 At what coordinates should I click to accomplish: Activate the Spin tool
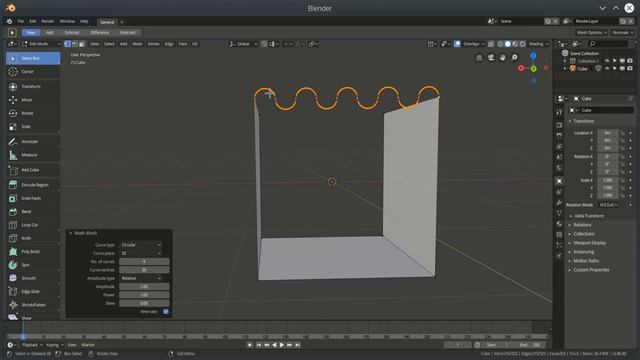coord(33,265)
